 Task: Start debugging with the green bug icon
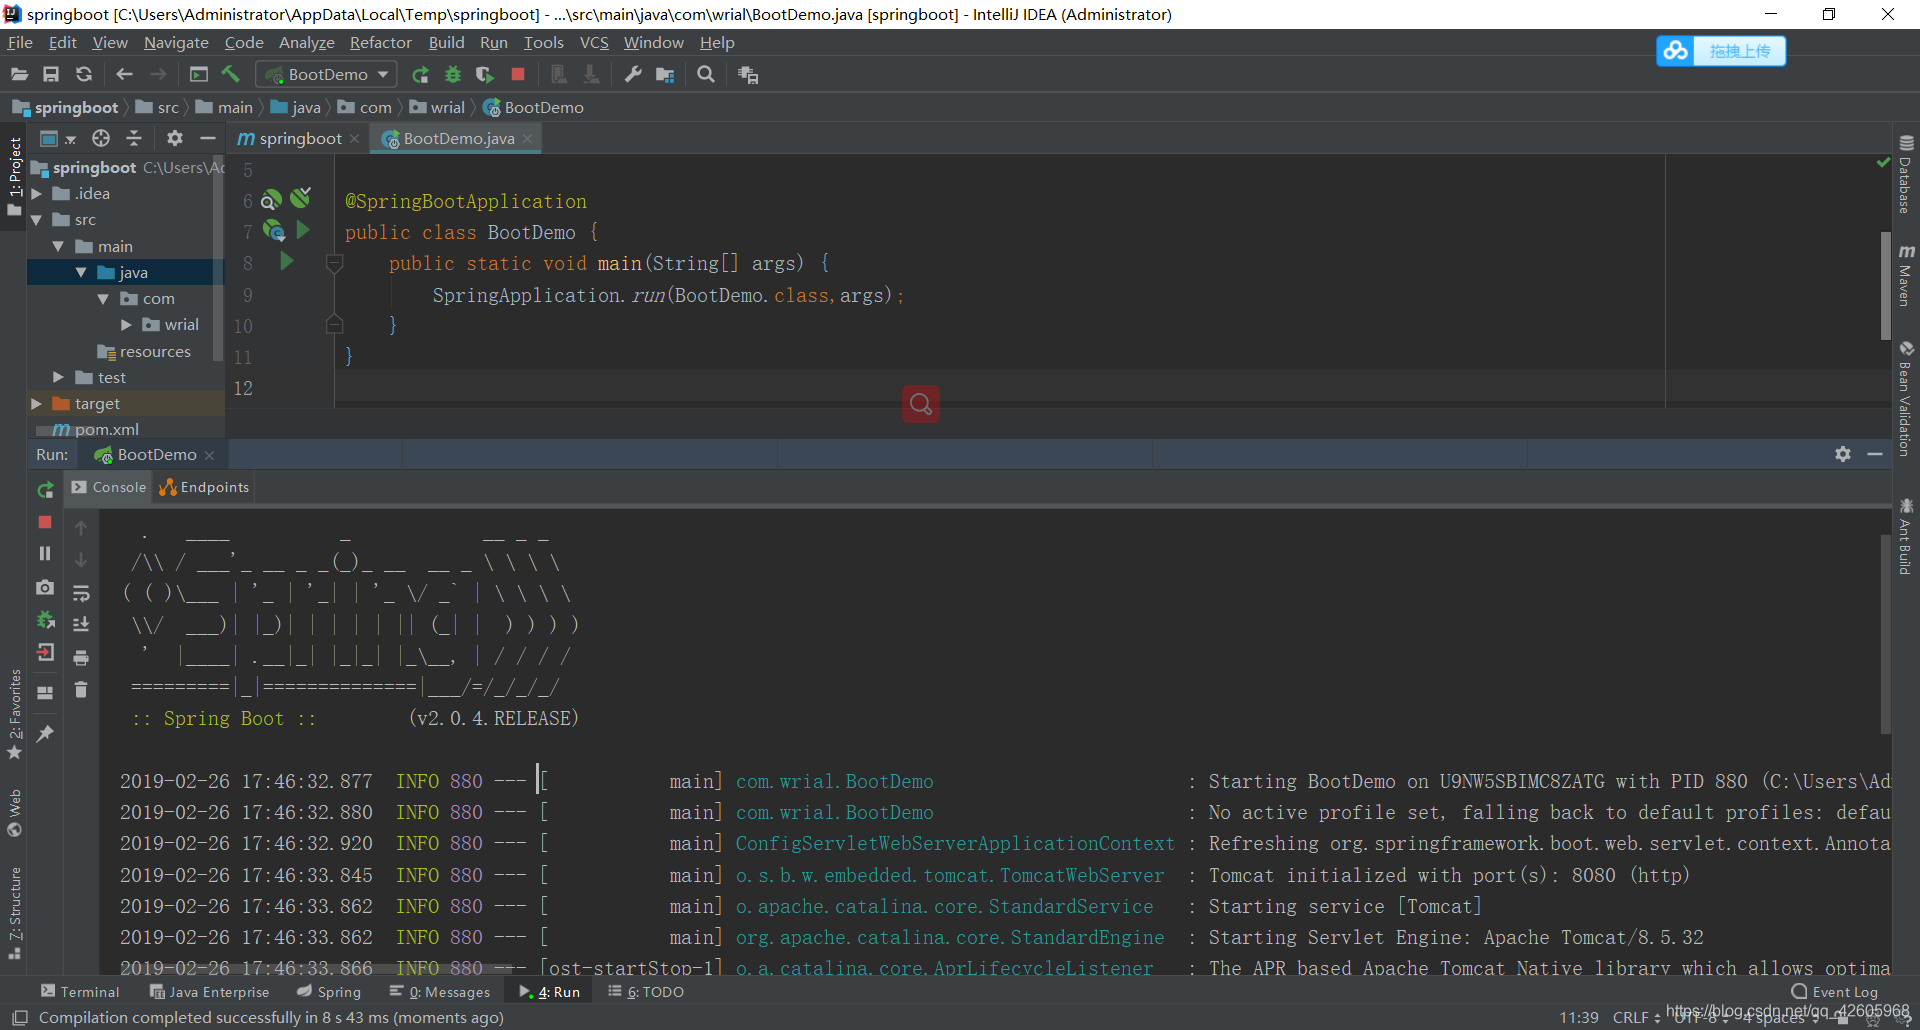coord(453,75)
